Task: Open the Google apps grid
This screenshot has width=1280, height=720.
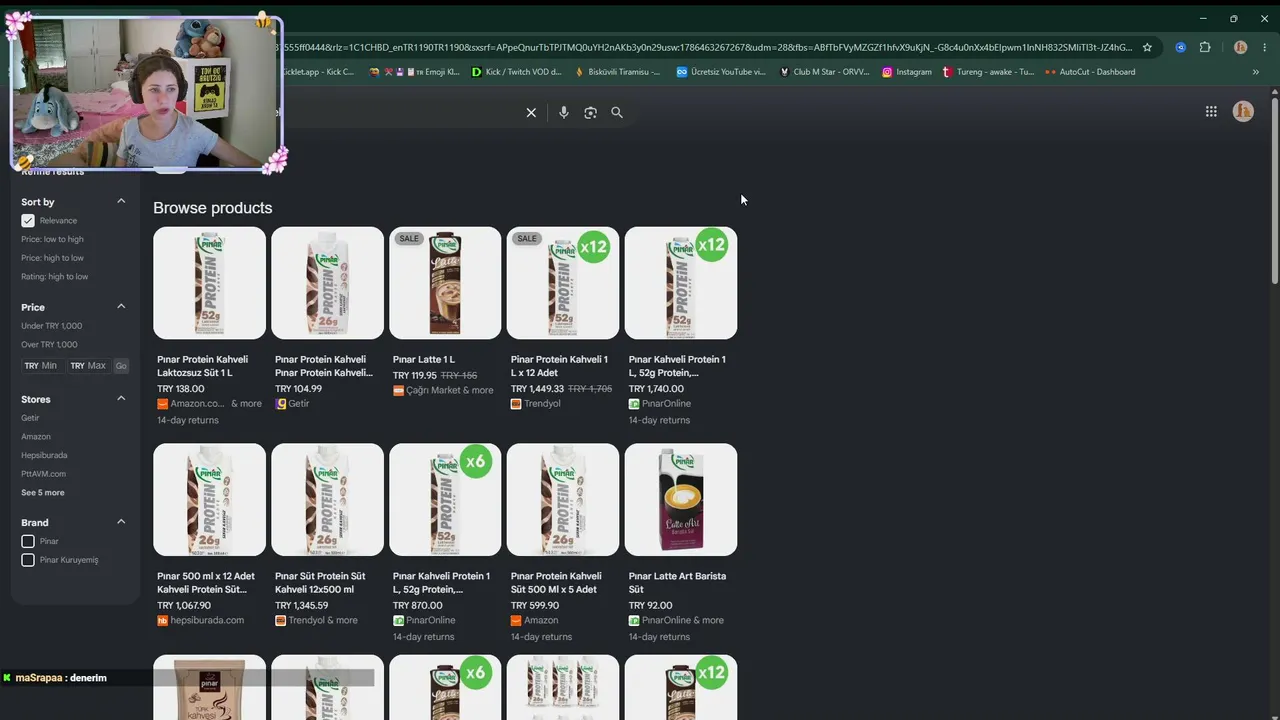Action: (x=1211, y=112)
